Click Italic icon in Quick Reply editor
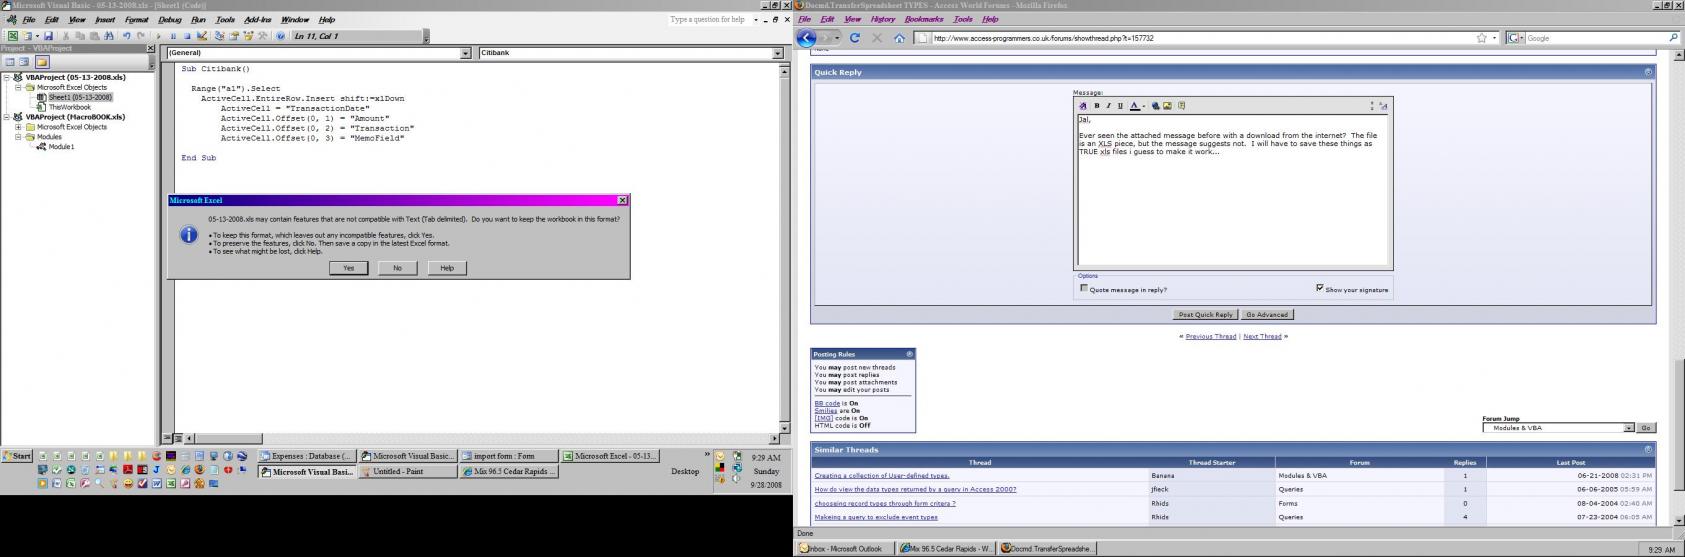1685x557 pixels. 1108,105
